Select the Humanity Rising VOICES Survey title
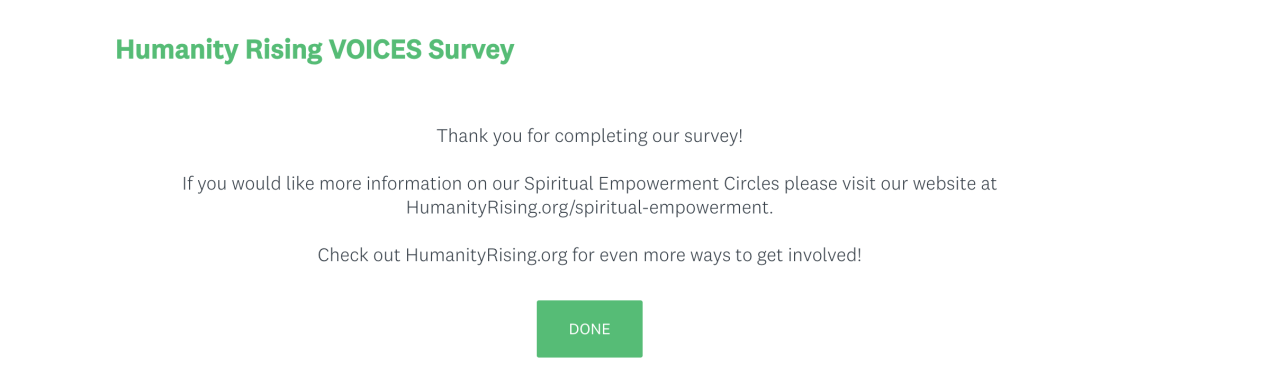This screenshot has height=392, width=1280. click(315, 50)
